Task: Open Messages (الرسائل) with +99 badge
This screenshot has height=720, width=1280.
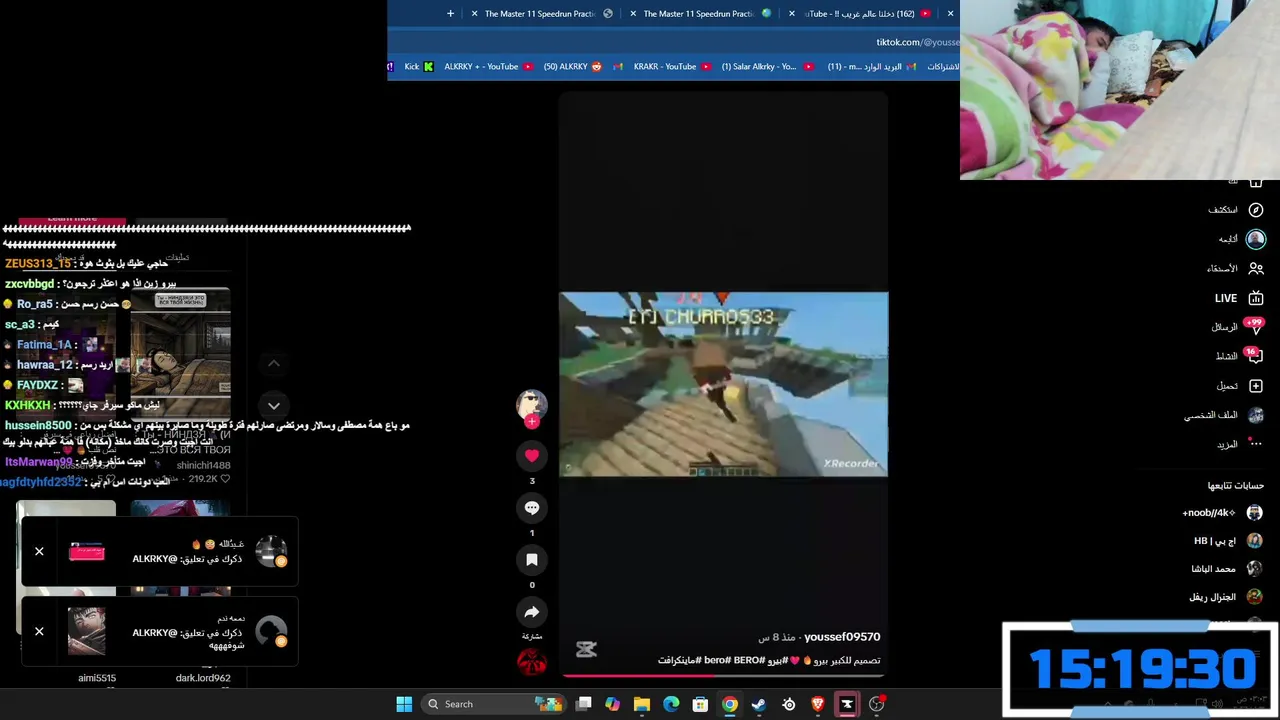Action: tap(1237, 327)
